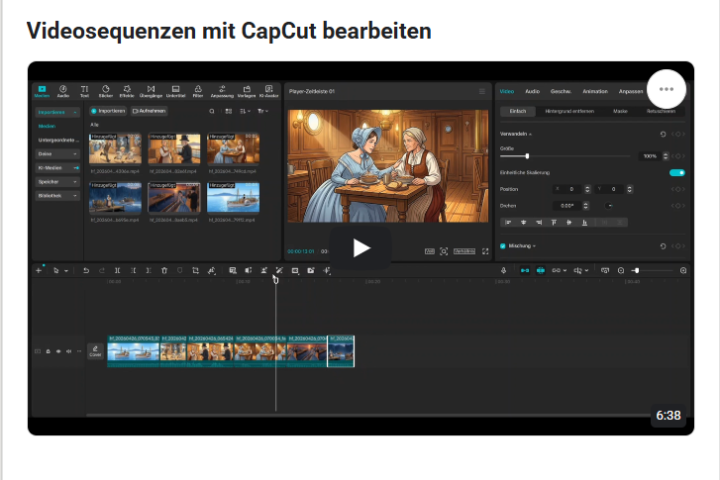Click the Größe slider handle
The width and height of the screenshot is (720, 480).
(x=527, y=156)
